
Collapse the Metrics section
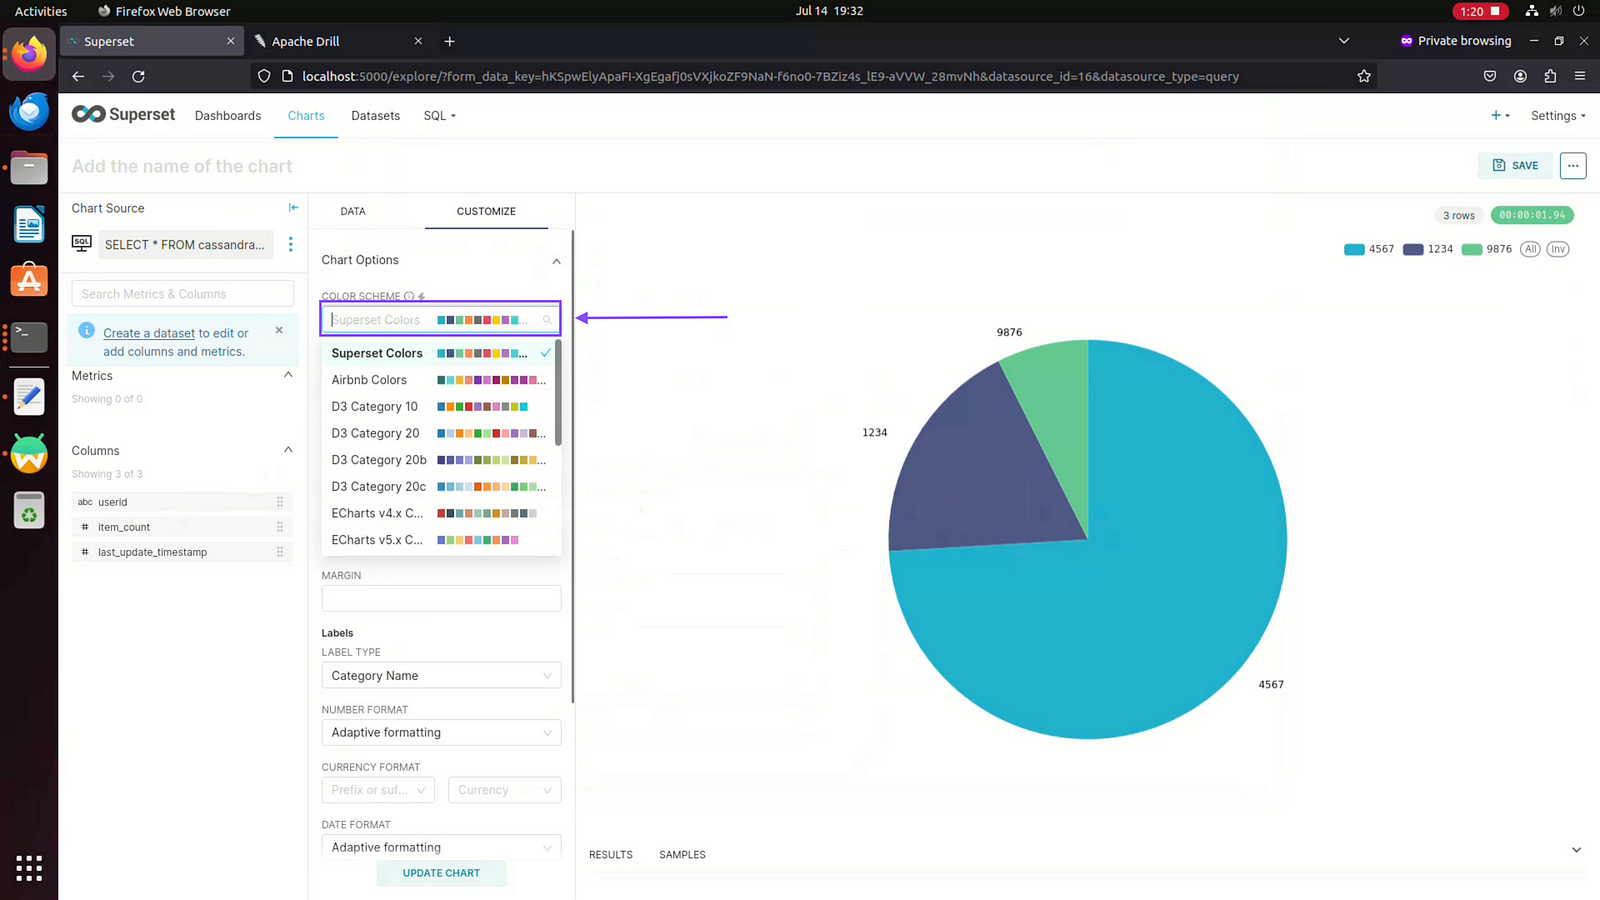point(288,376)
